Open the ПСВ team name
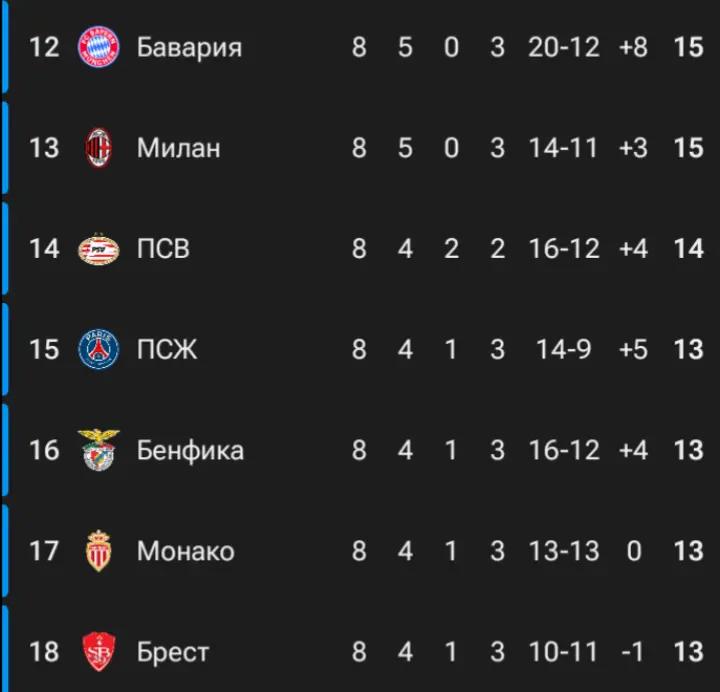The height and width of the screenshot is (692, 720). tap(163, 249)
